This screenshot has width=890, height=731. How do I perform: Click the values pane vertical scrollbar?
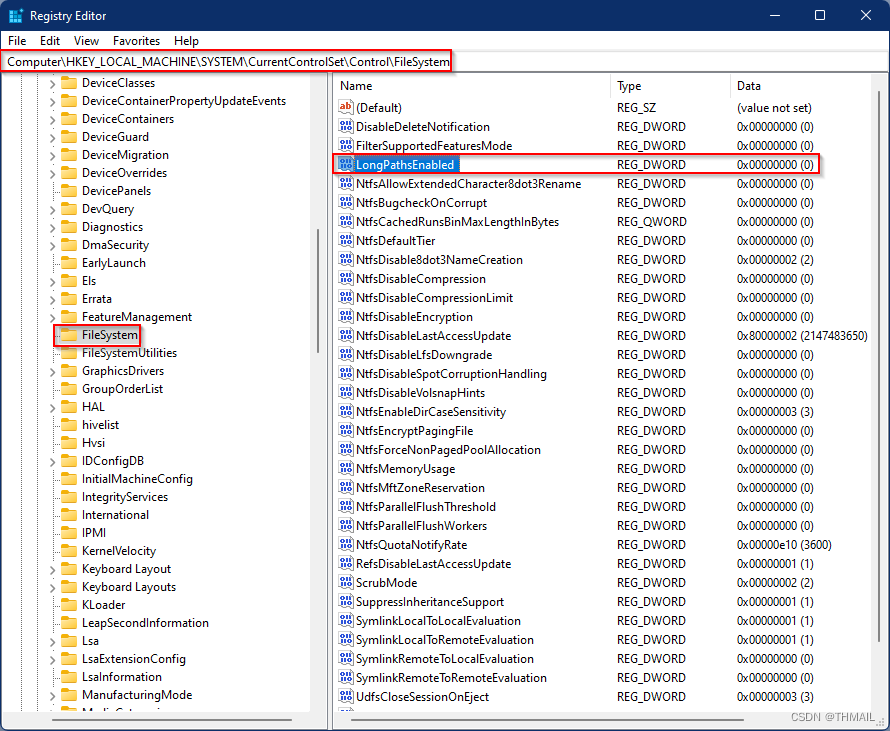(879, 366)
